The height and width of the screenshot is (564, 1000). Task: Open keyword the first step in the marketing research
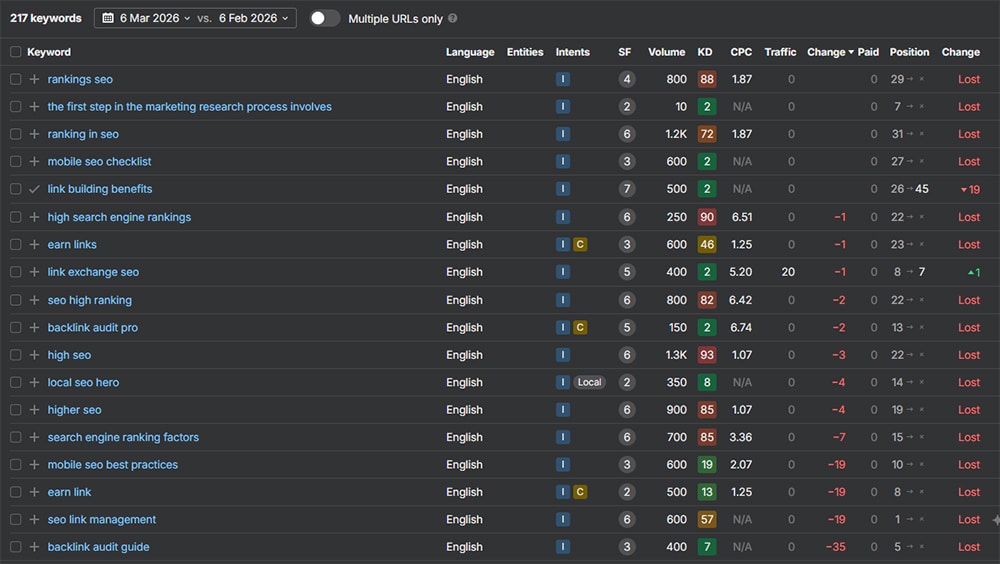[x=189, y=107]
